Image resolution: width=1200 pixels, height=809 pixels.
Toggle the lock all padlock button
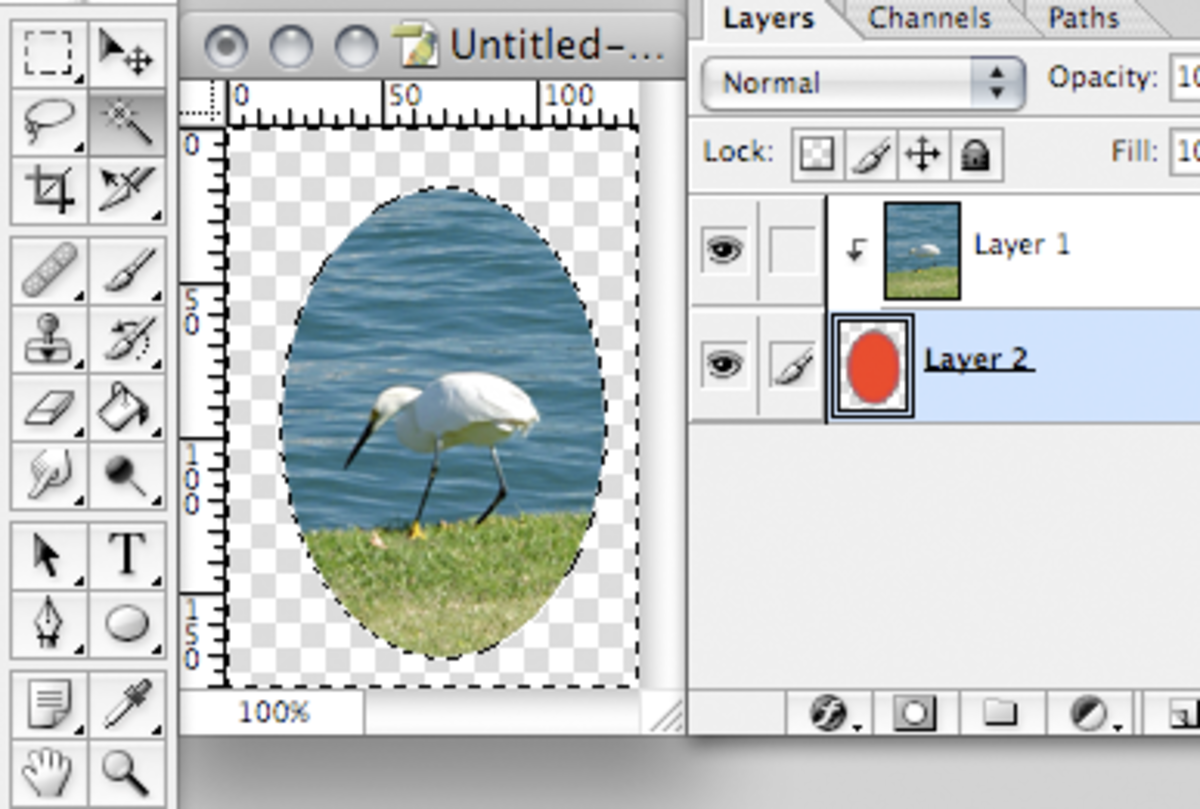tap(975, 155)
